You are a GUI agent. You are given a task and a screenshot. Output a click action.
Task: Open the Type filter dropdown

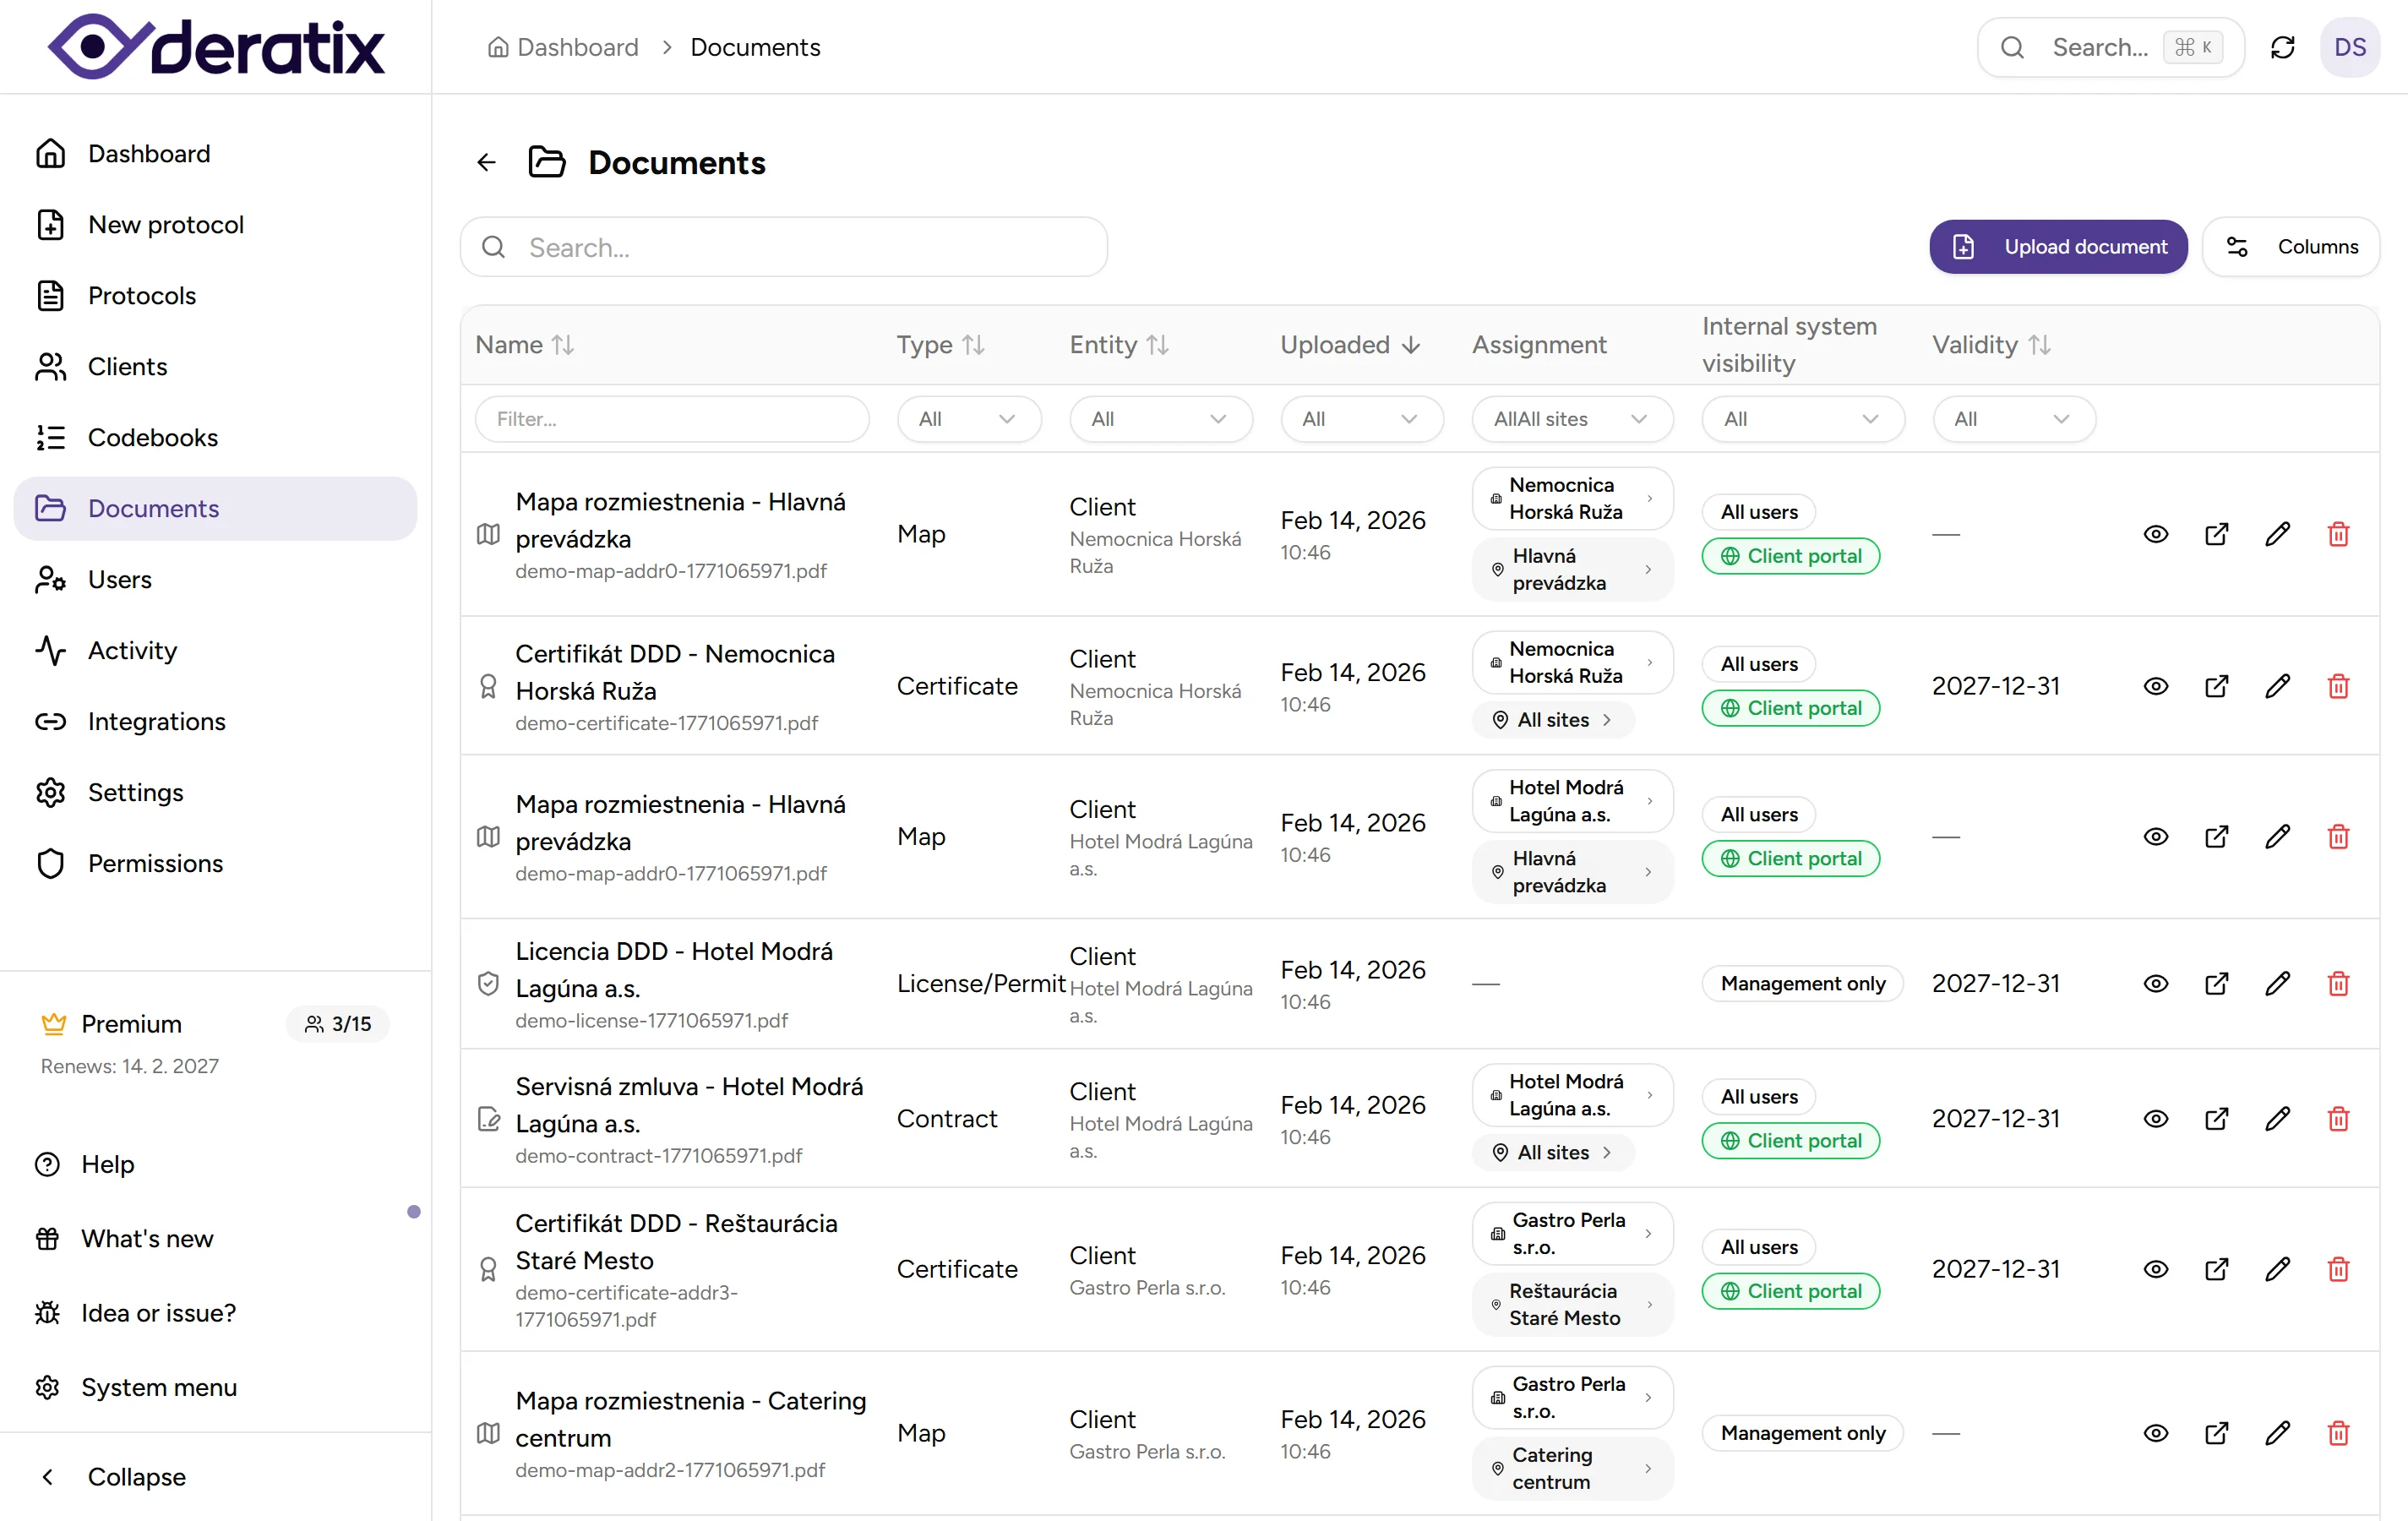coord(967,419)
